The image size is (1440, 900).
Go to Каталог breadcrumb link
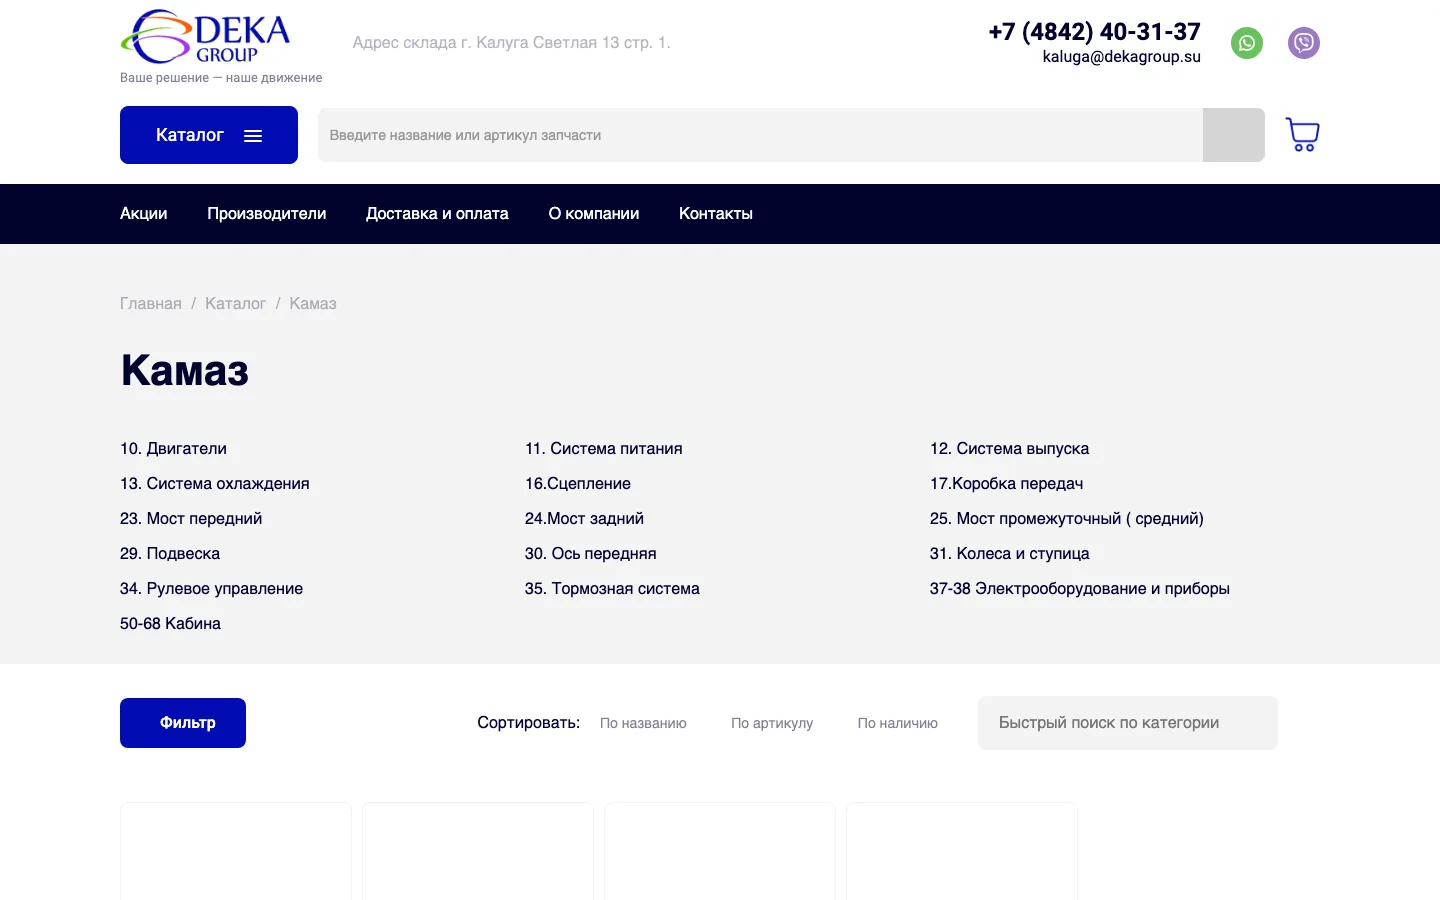(x=235, y=304)
